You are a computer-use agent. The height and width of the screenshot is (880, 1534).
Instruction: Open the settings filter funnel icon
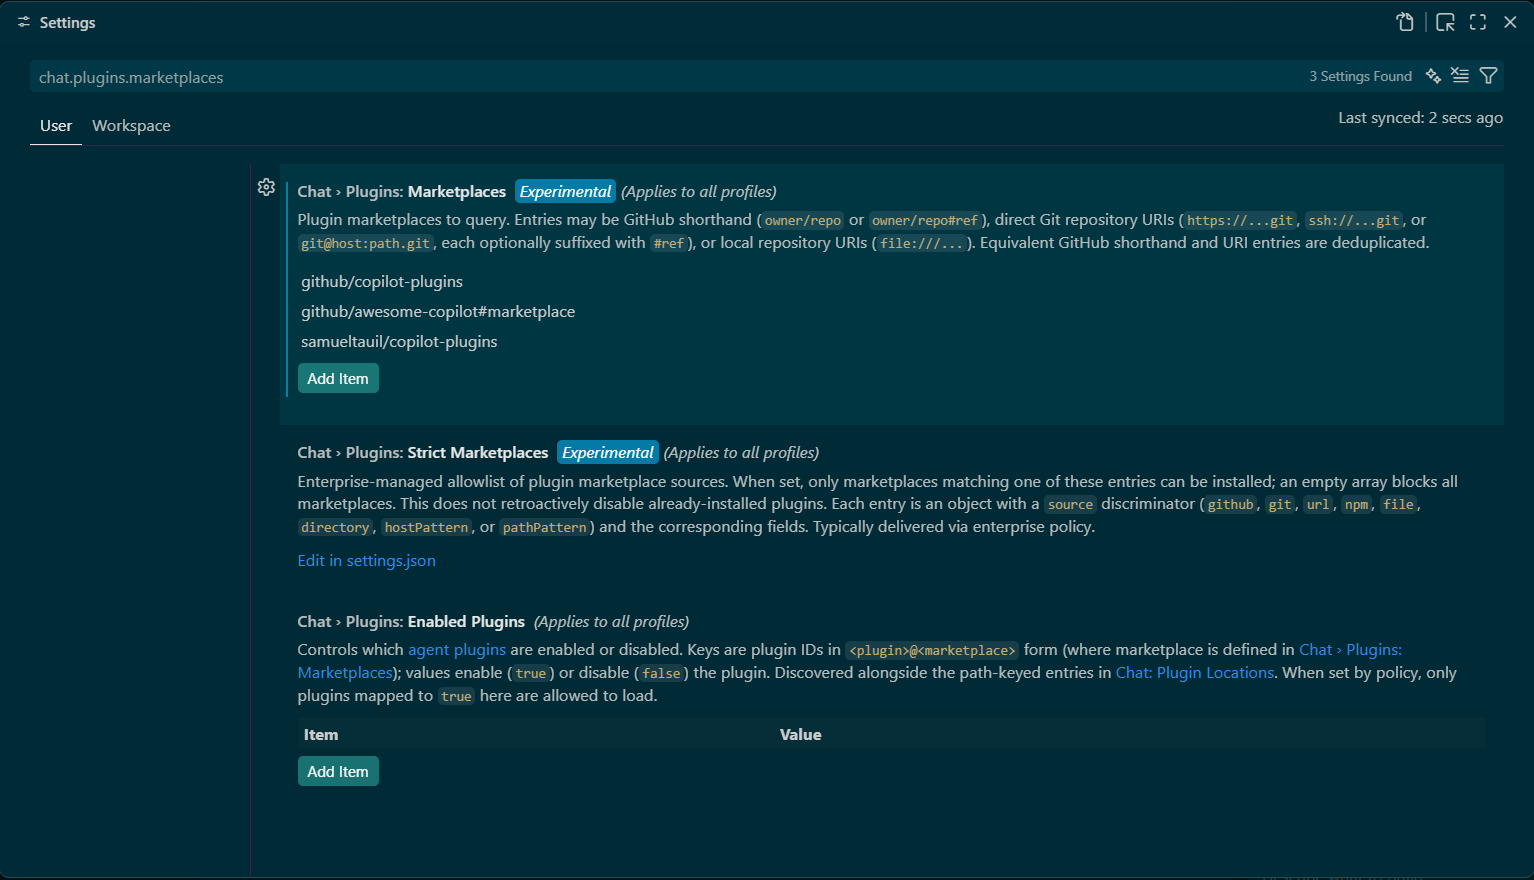pyautogui.click(x=1488, y=76)
